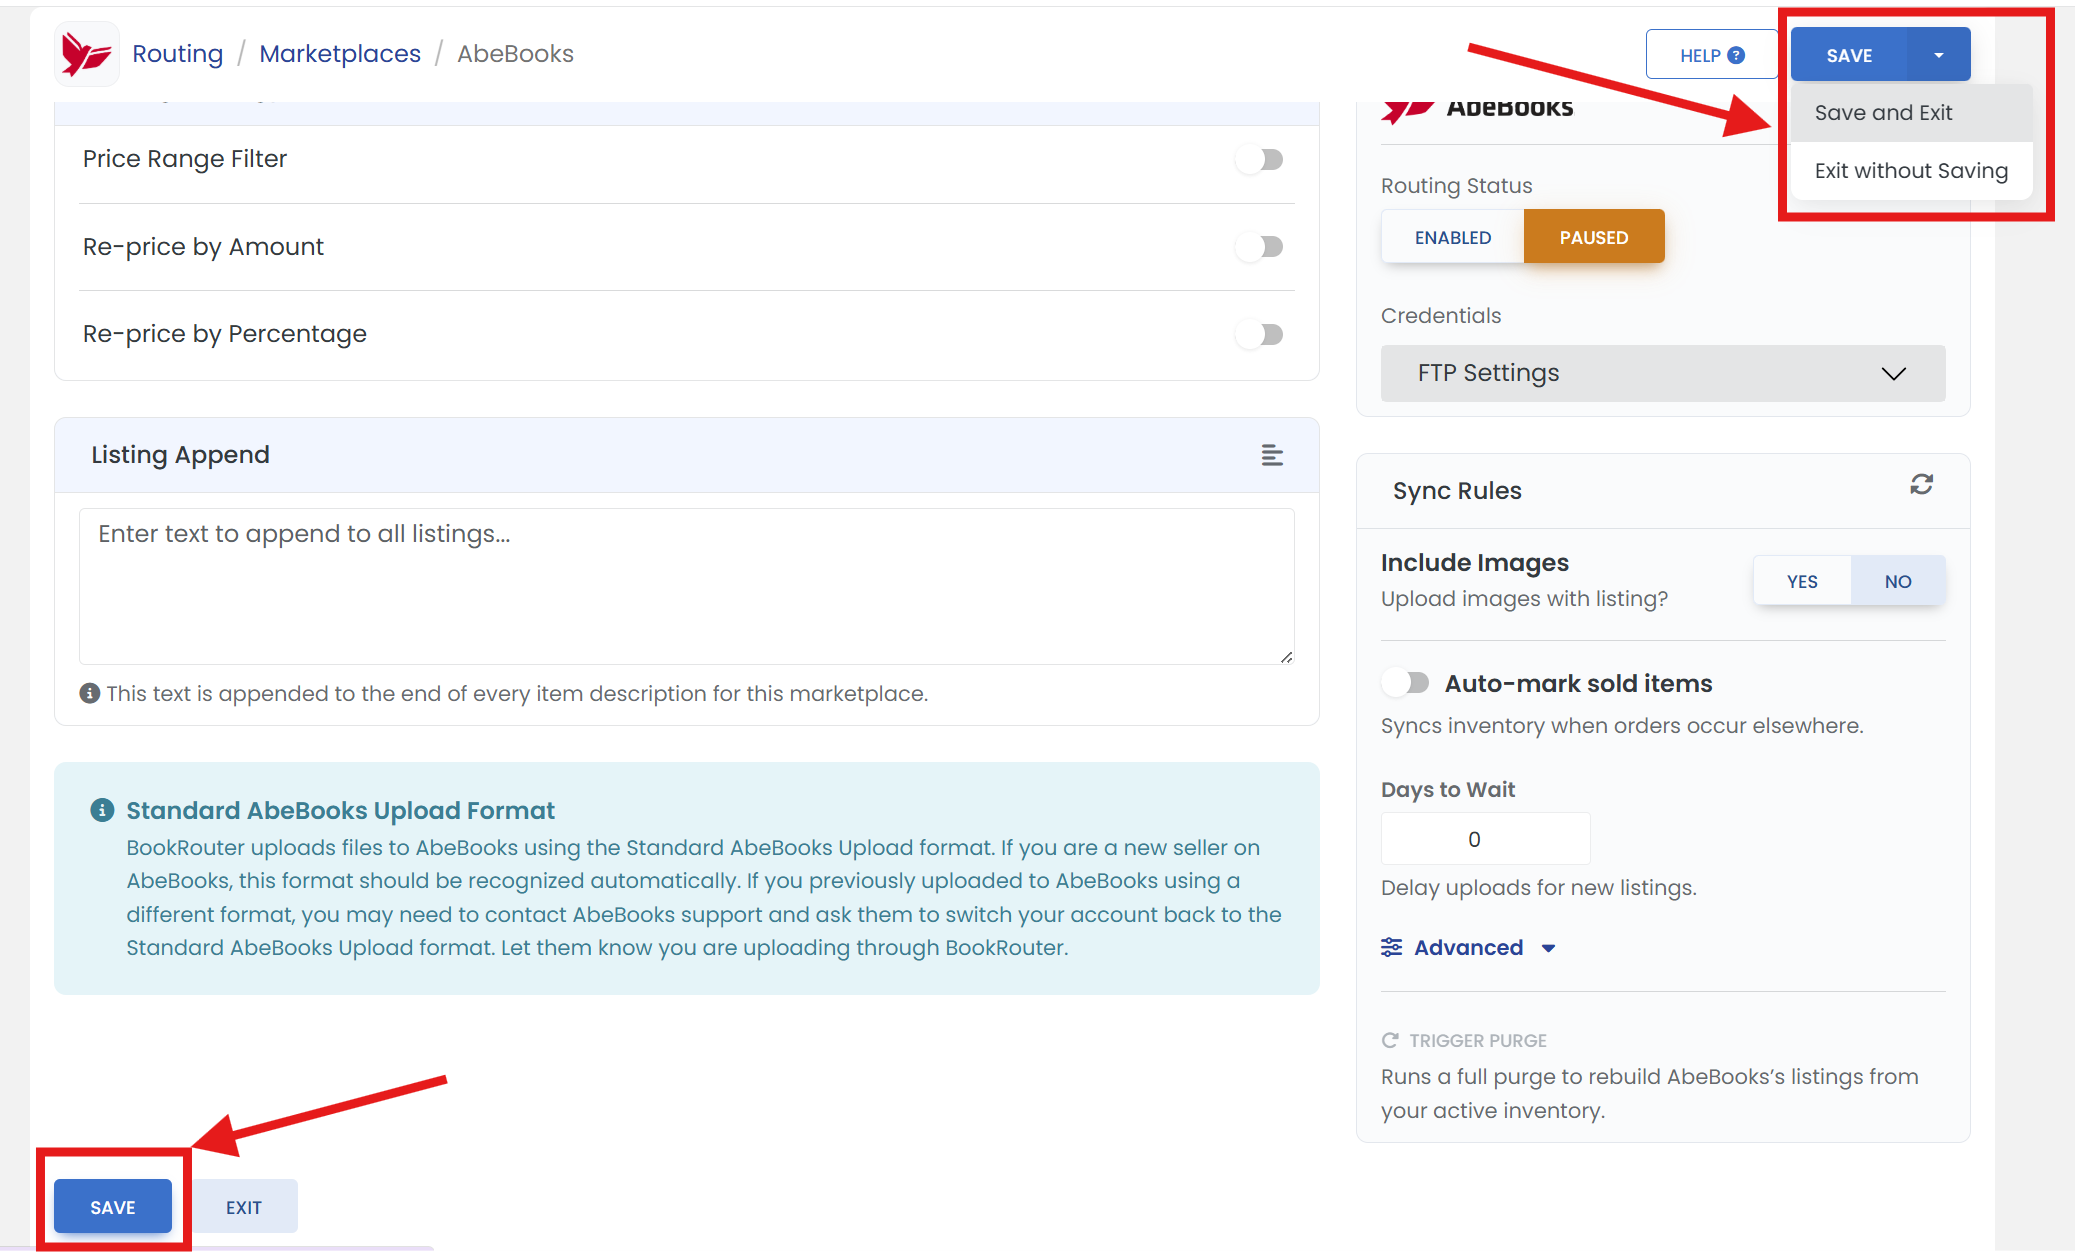
Task: Click the TRIGGER PURGE button
Action: pyautogui.click(x=1464, y=1040)
